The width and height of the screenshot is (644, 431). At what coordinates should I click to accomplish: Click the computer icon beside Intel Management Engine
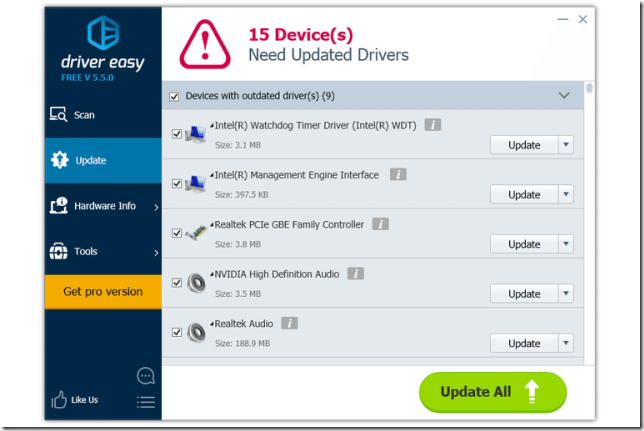[196, 184]
